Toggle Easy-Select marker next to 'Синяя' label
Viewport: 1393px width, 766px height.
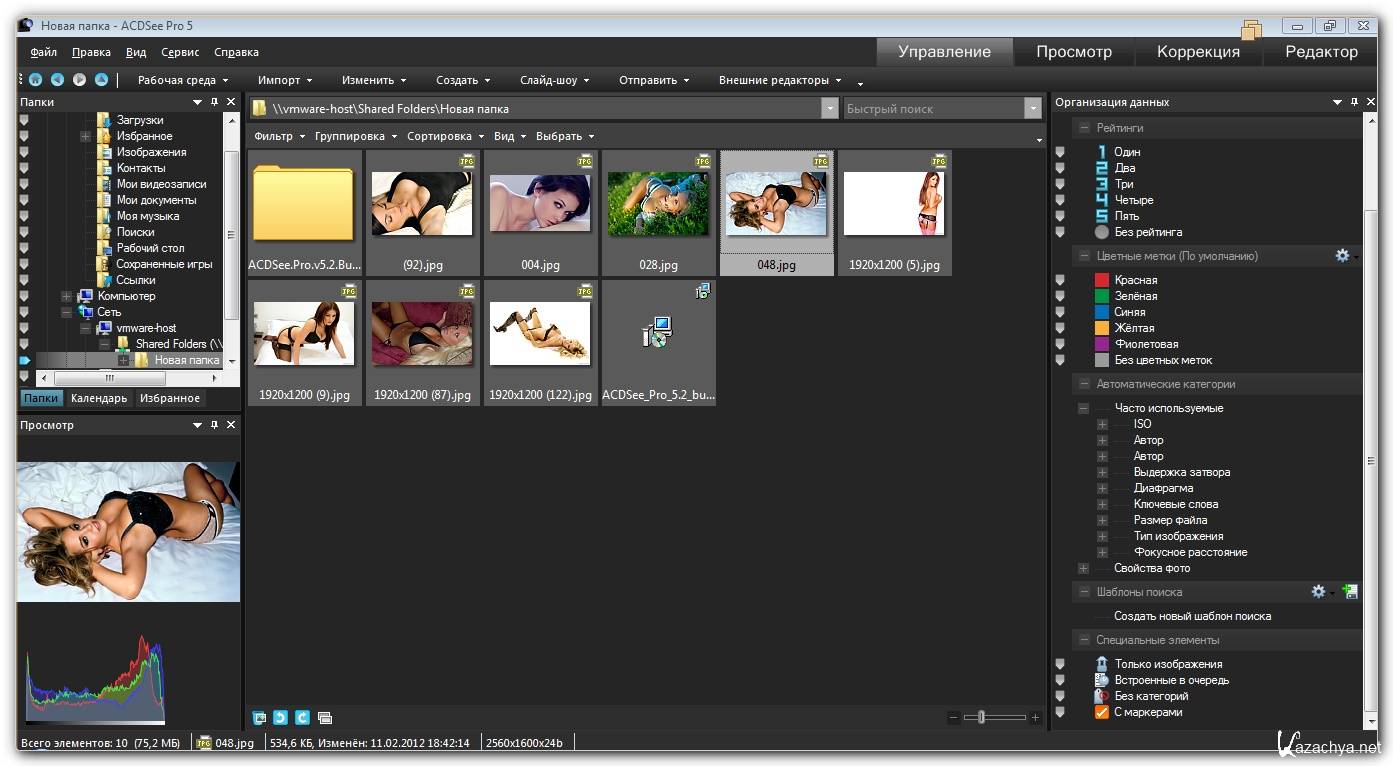1060,312
